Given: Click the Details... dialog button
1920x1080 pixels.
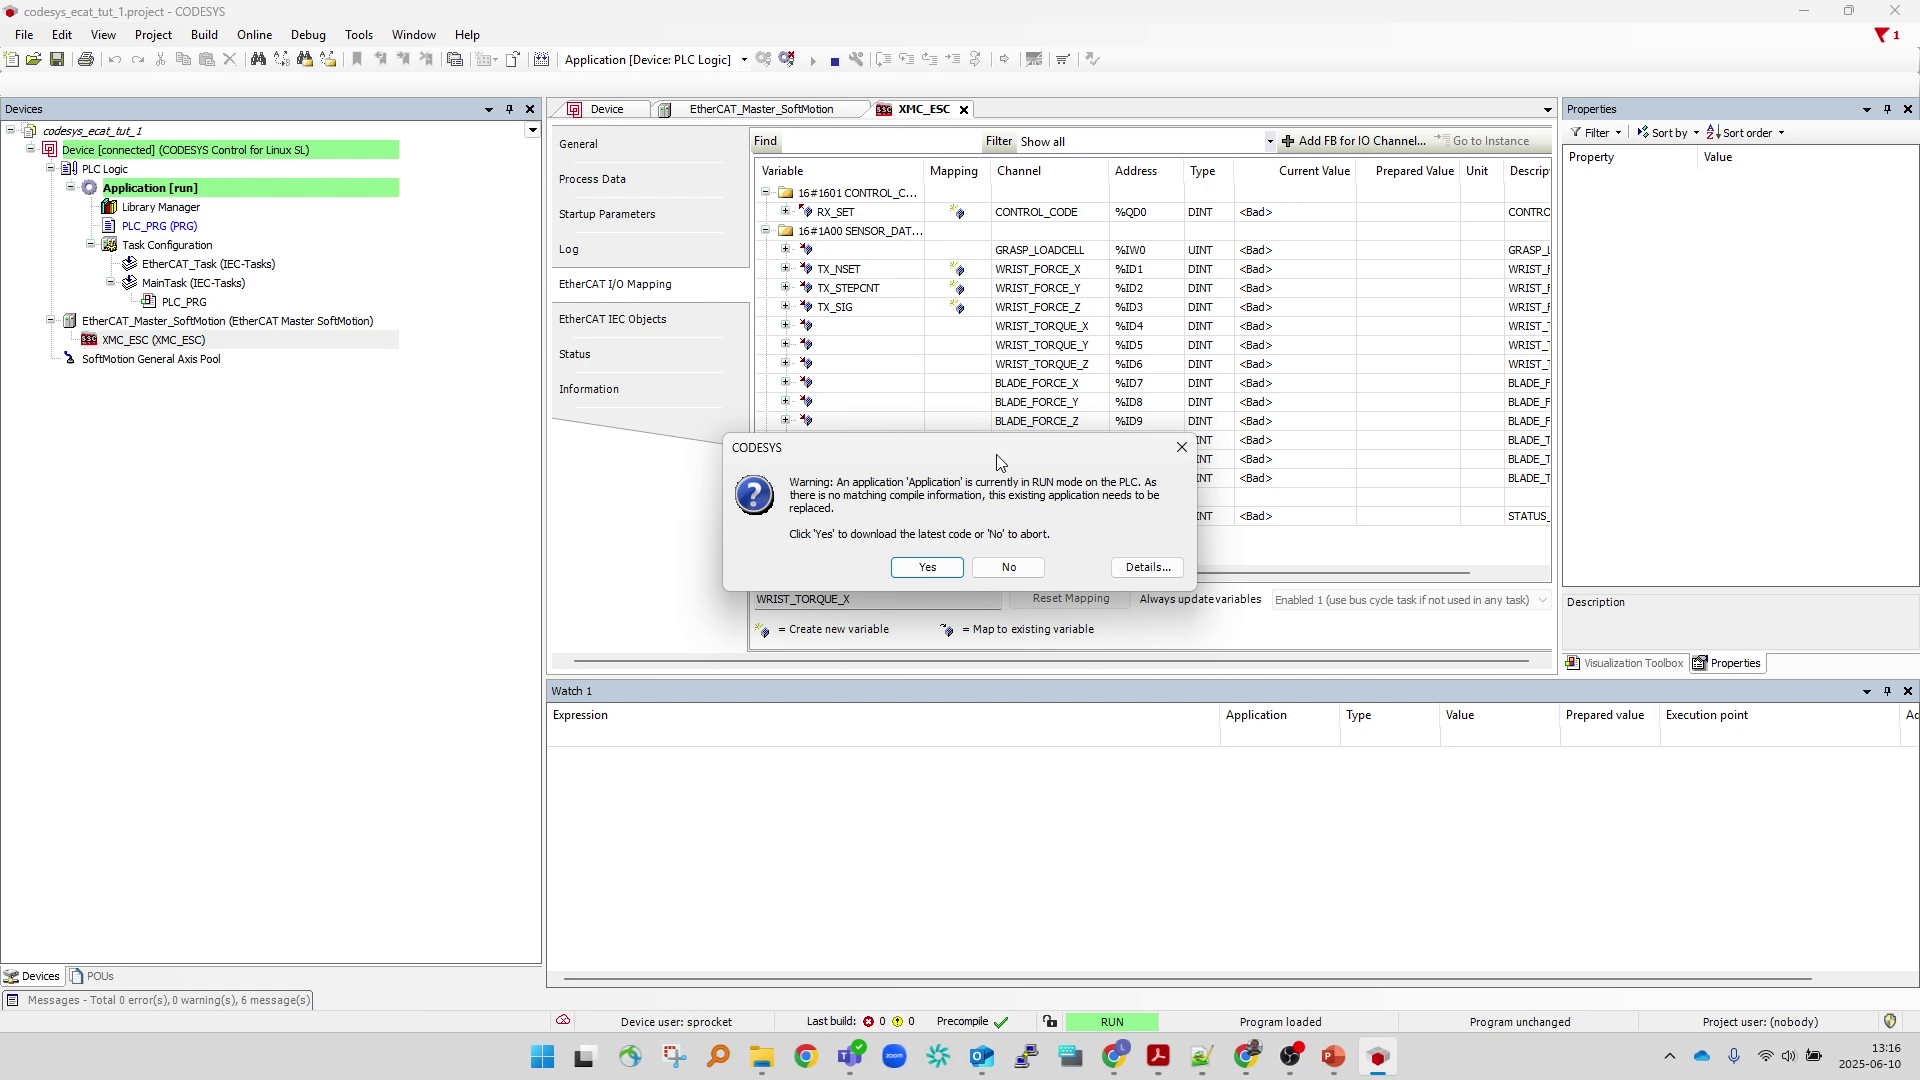Looking at the screenshot, I should click(x=1147, y=567).
